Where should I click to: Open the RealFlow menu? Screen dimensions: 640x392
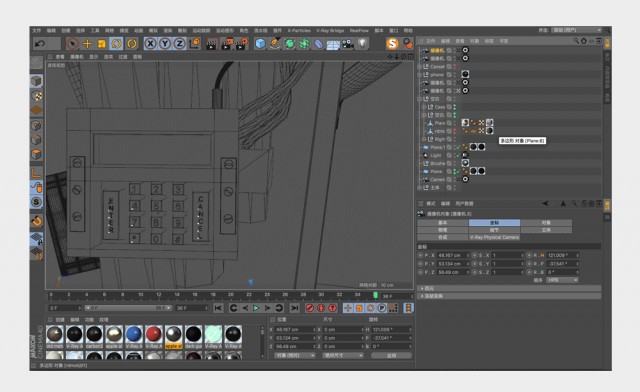(359, 31)
